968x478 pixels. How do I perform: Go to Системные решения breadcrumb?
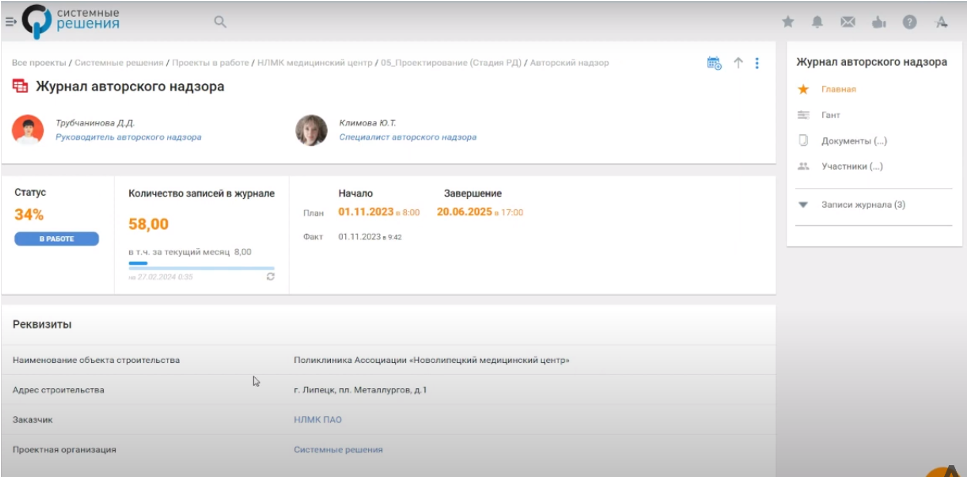119,62
